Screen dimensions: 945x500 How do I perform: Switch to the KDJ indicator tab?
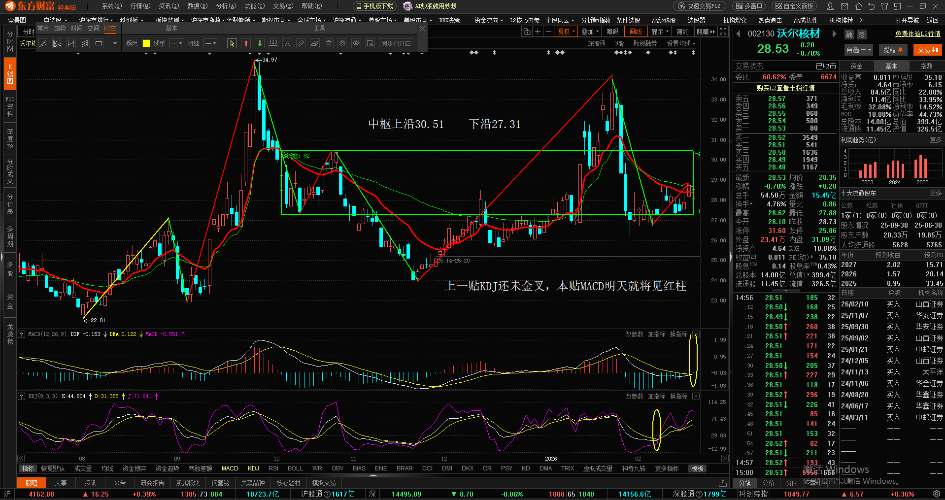253,468
